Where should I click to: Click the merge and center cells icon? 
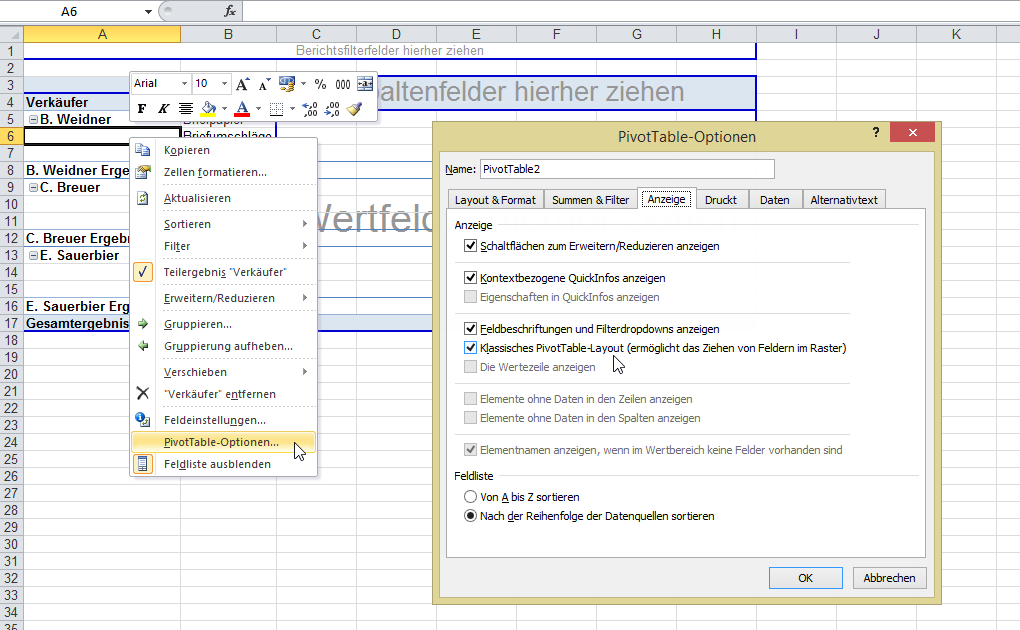(365, 85)
